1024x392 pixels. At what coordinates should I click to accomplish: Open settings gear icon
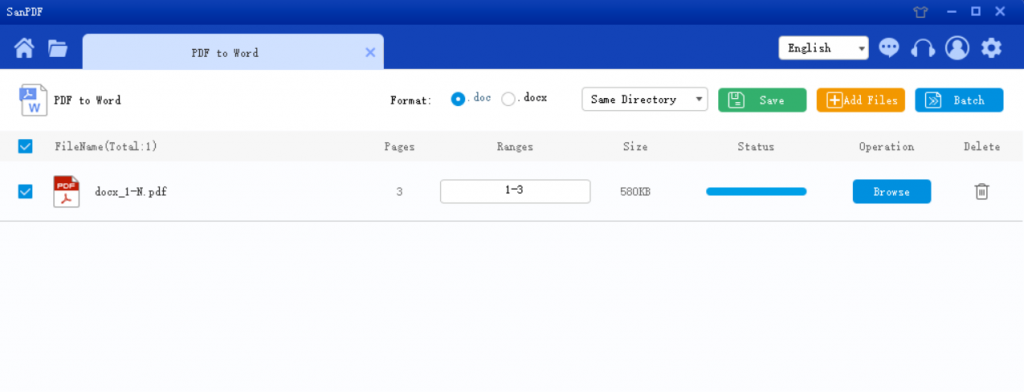coord(991,48)
